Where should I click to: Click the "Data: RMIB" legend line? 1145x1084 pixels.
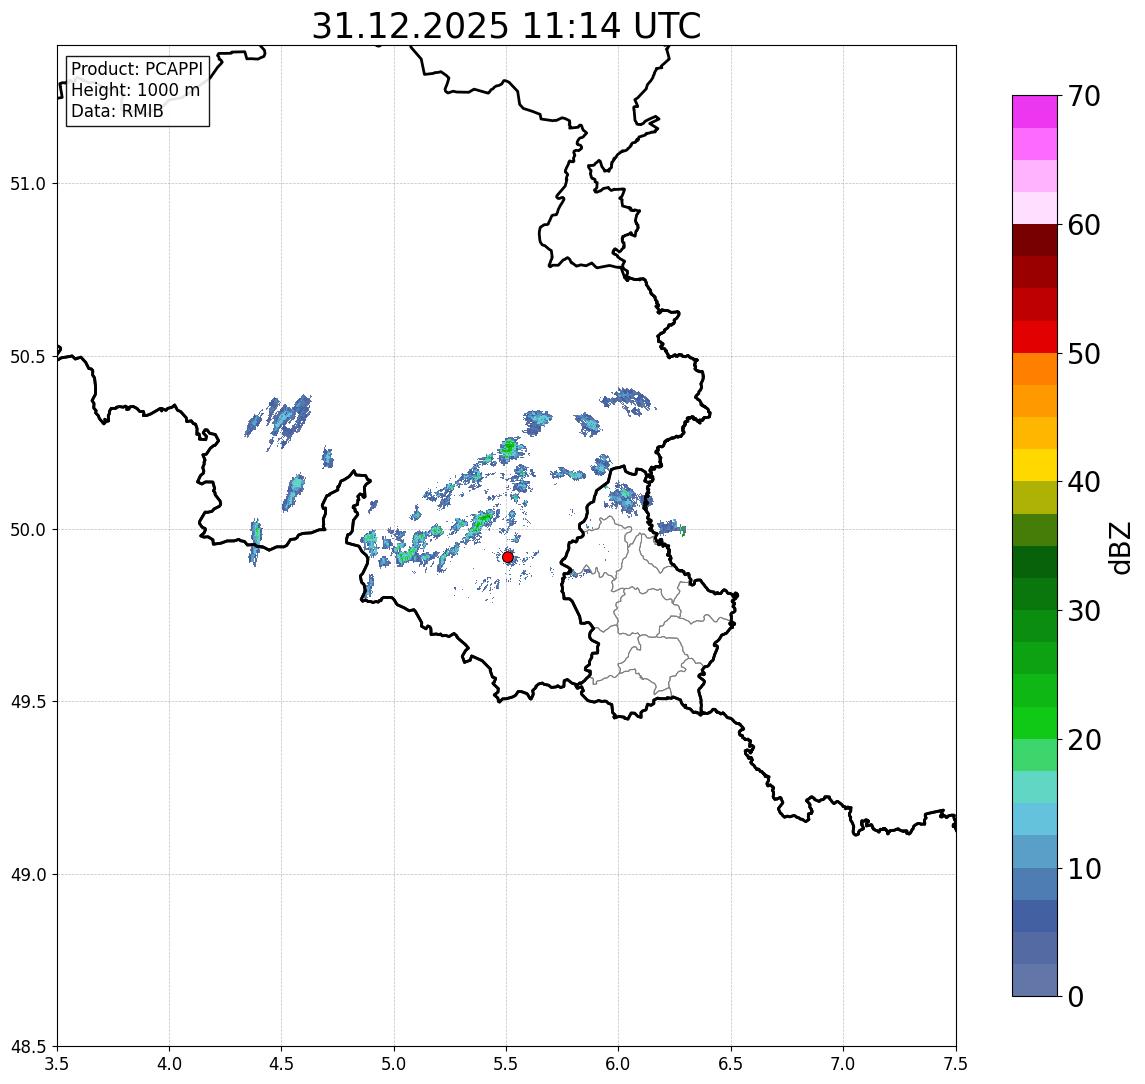tap(117, 111)
